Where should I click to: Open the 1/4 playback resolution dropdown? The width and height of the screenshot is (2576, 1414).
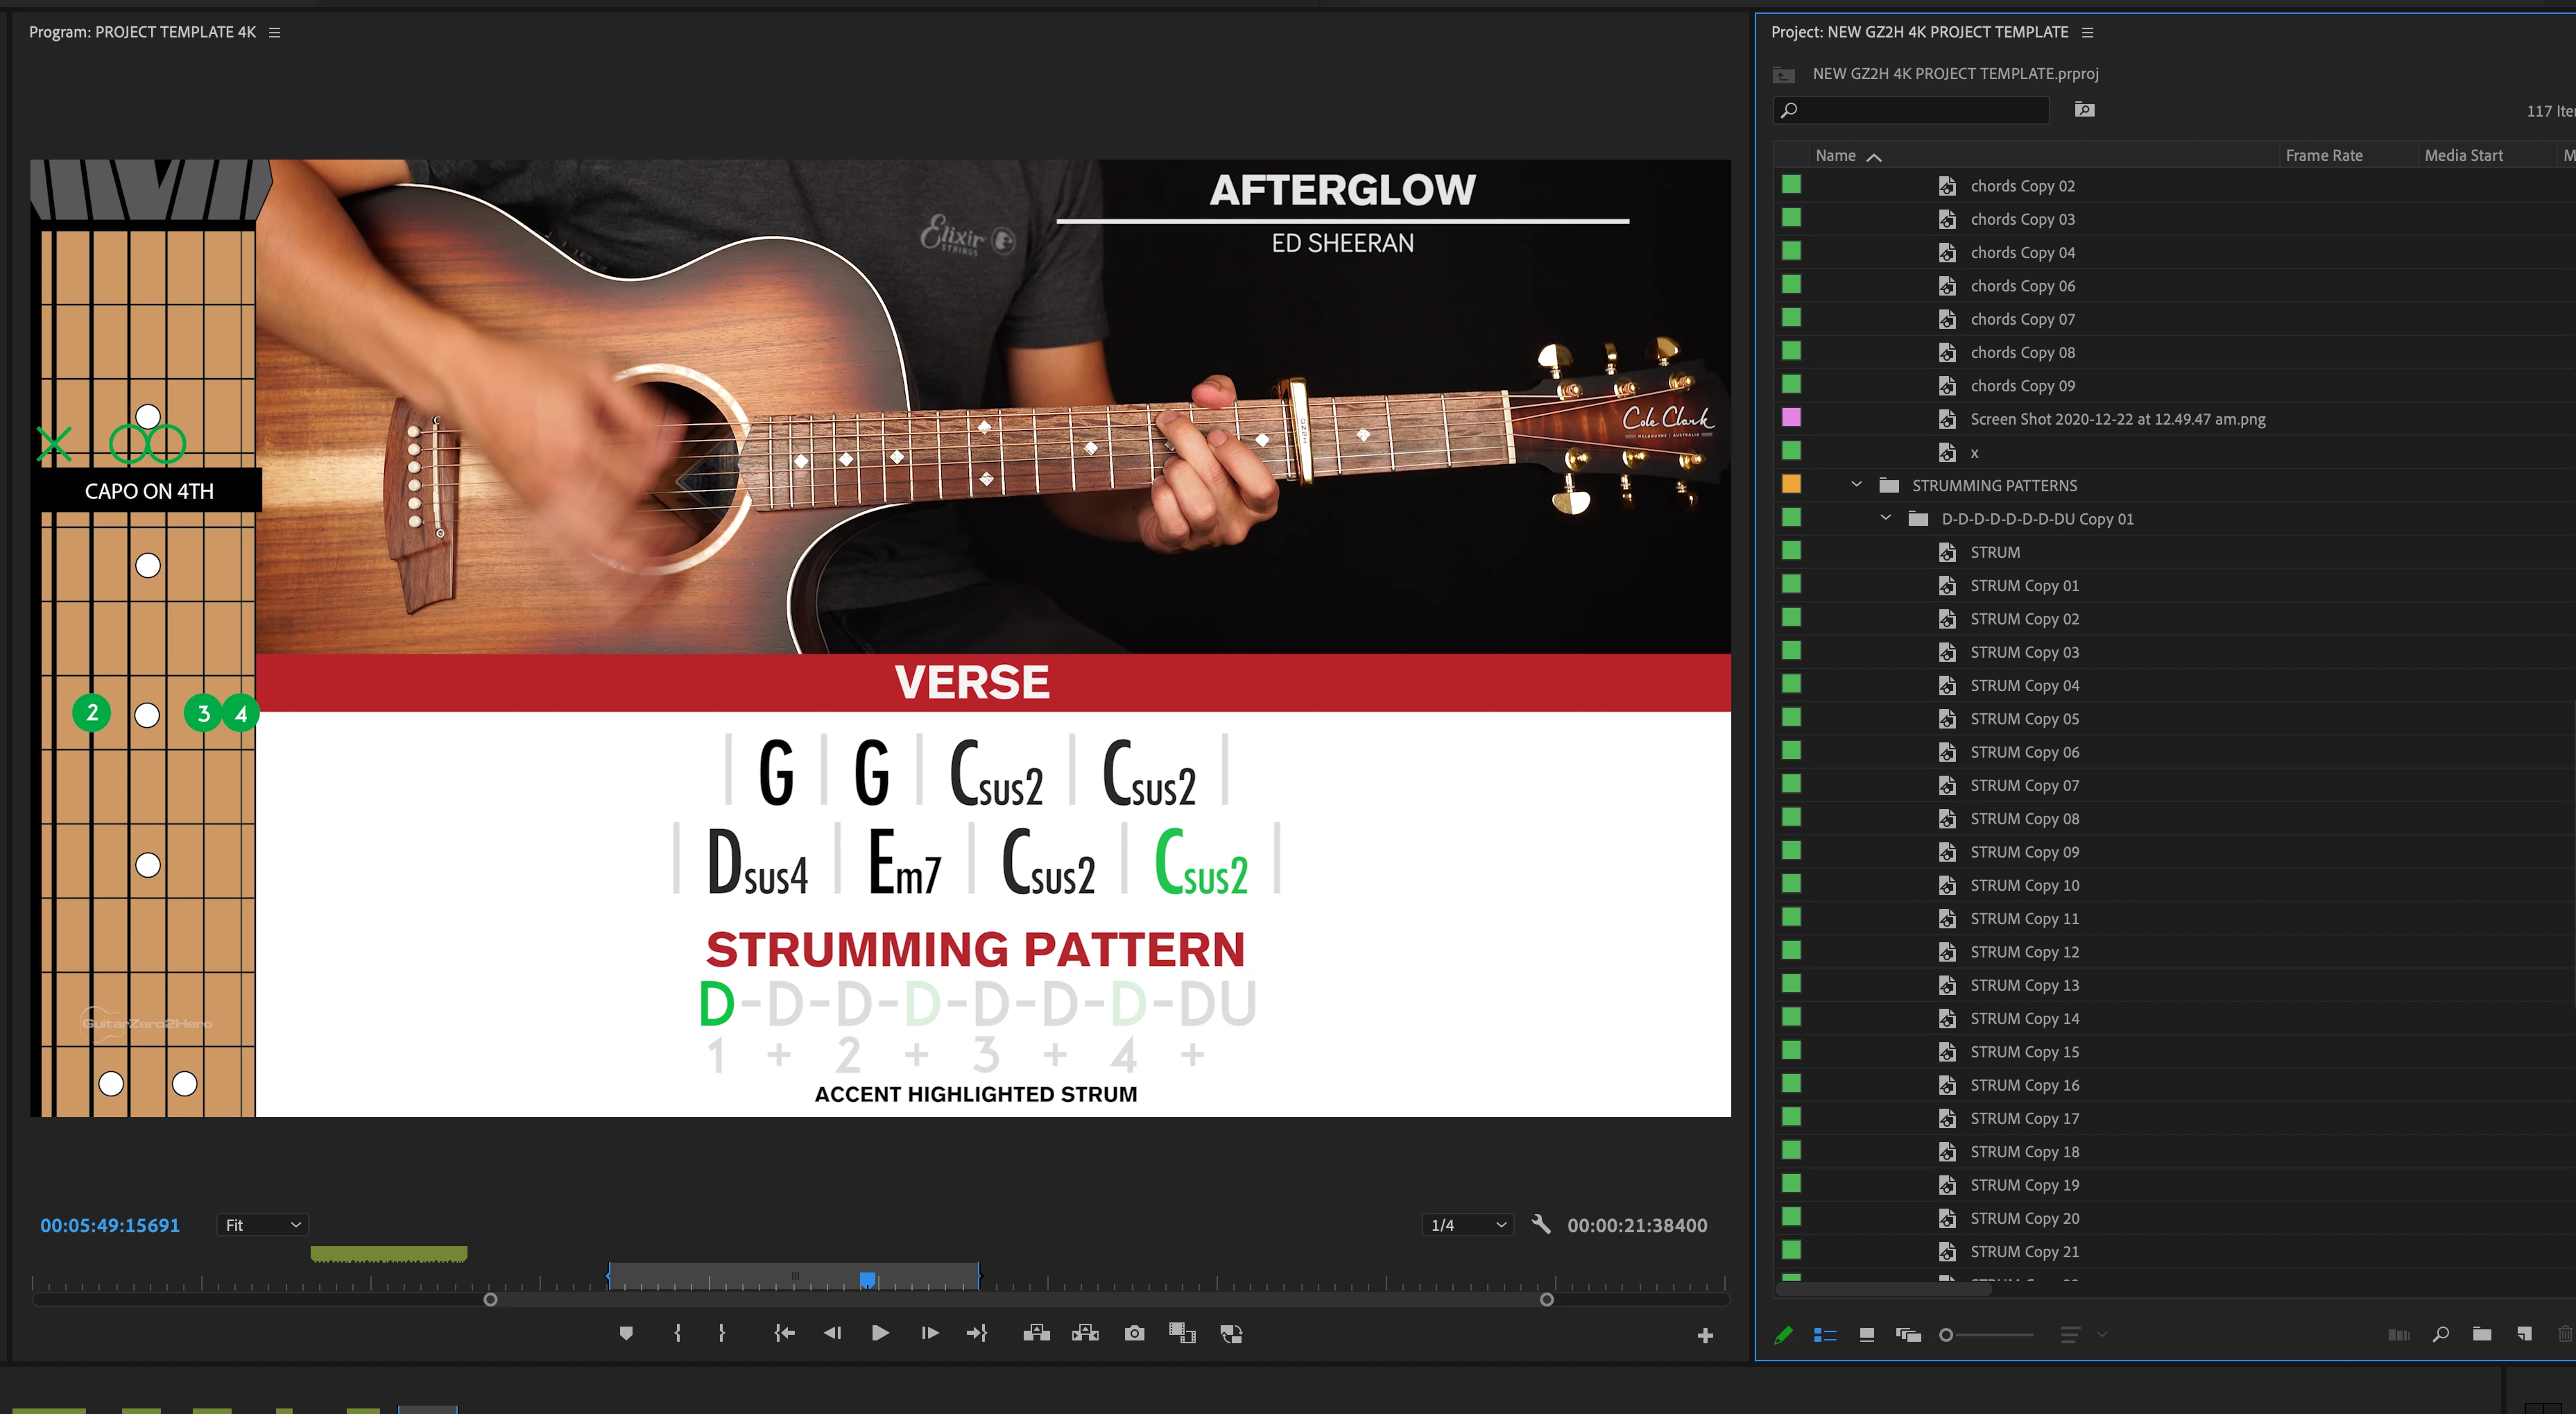pos(1467,1225)
